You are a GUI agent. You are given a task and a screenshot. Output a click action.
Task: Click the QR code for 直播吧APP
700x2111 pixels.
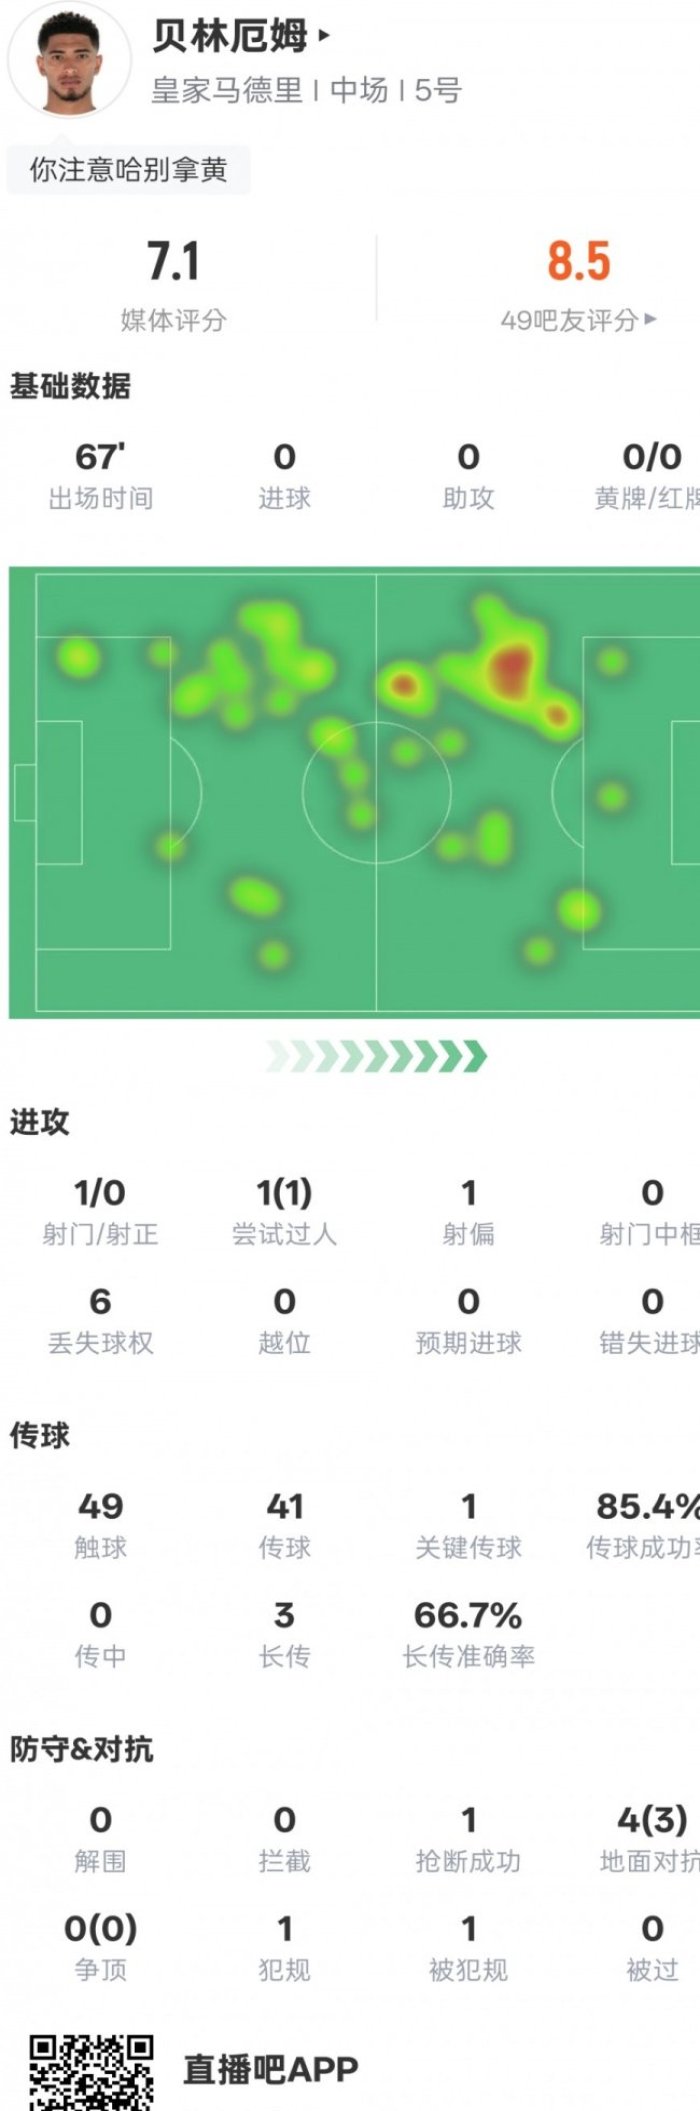(91, 2072)
